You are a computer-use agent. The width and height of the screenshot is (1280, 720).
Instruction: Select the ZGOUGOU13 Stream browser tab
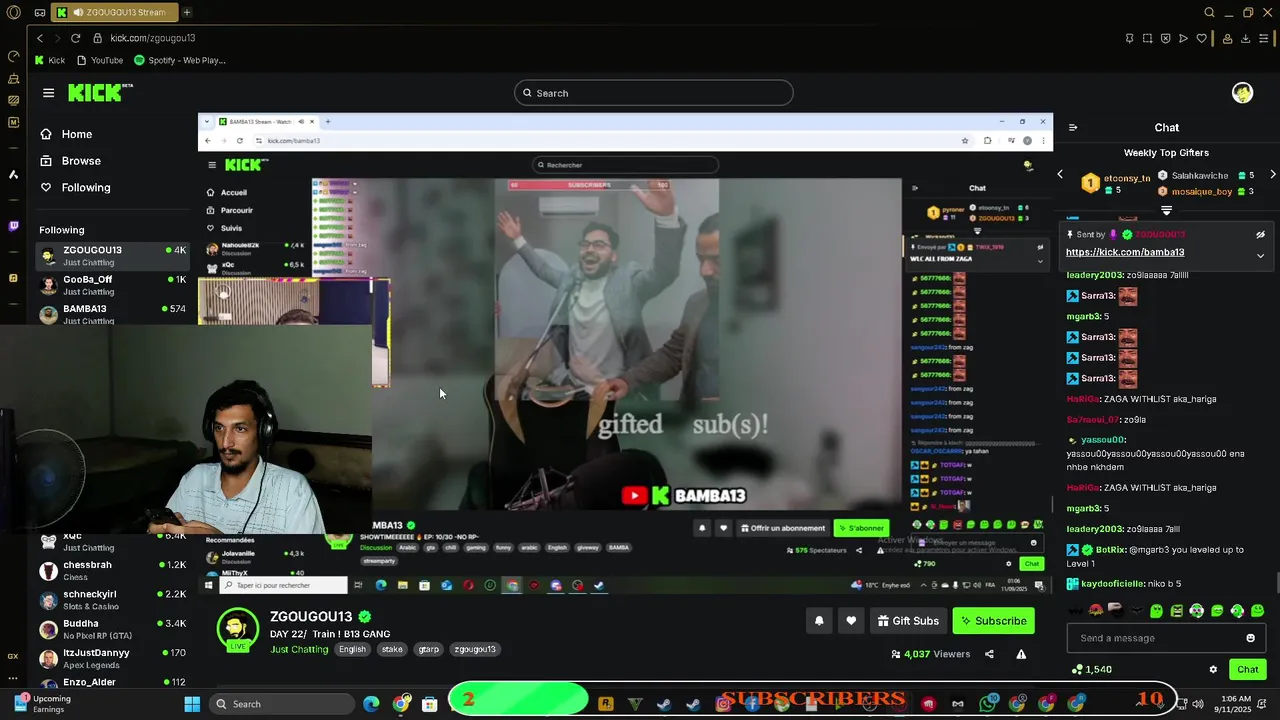pyautogui.click(x=115, y=13)
